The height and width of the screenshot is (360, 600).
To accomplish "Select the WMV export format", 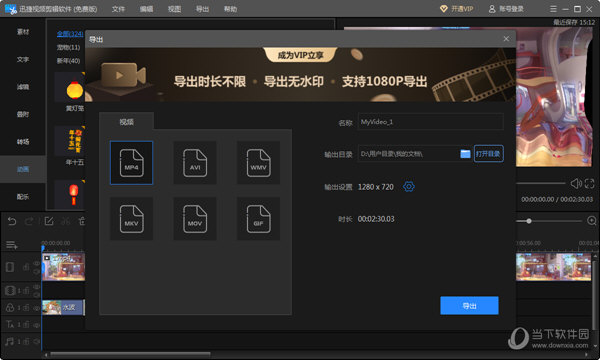I will pyautogui.click(x=258, y=163).
